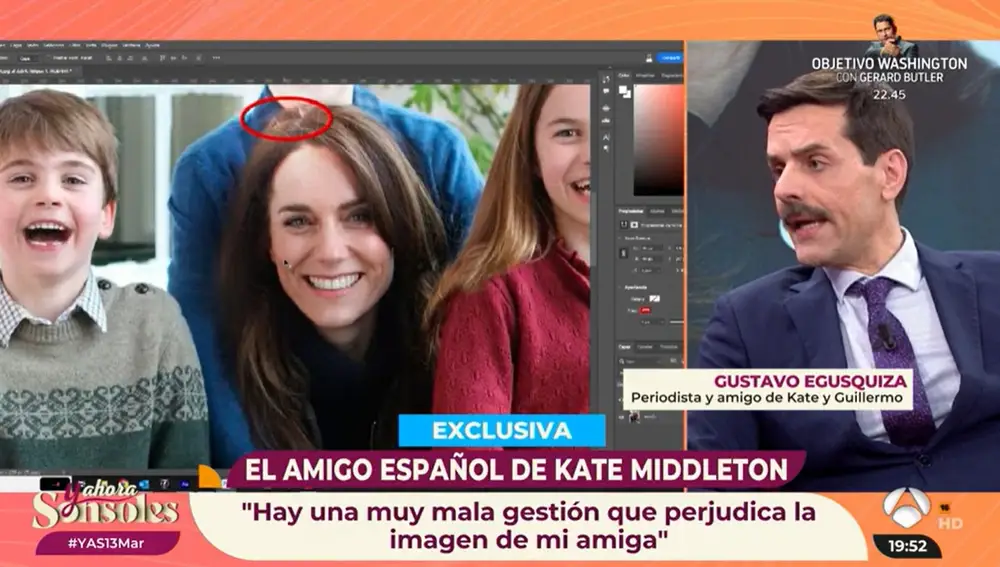The width and height of the screenshot is (1000, 567).
Task: Click the paragraph panel dock icon below 'A'
Action: pyautogui.click(x=606, y=149)
